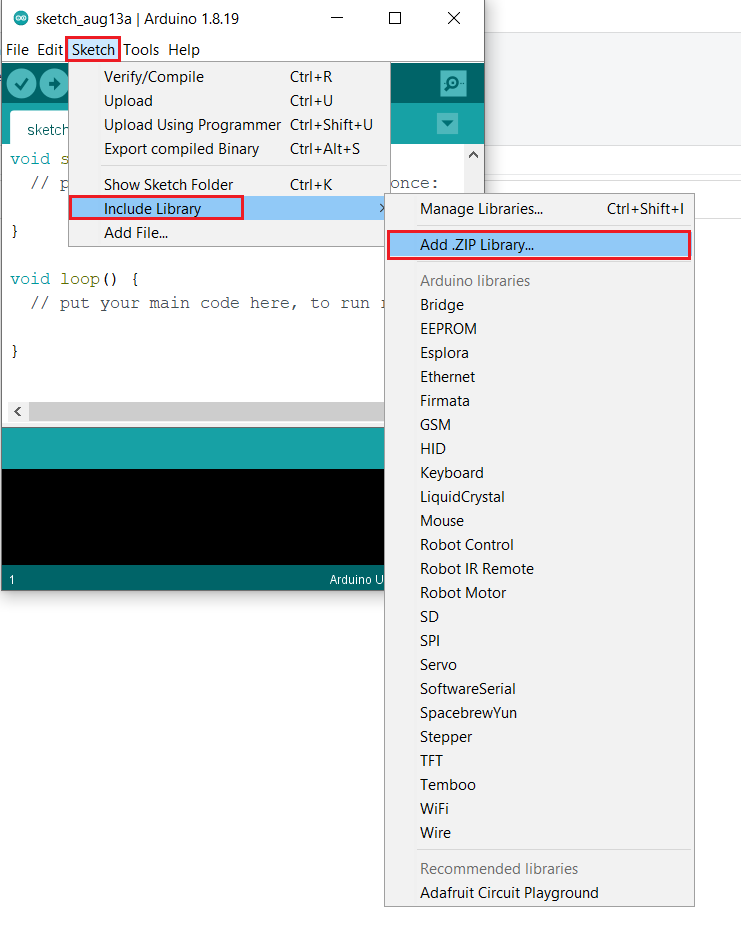741x925 pixels.
Task: Choose Add File... entry
Action: coord(229,233)
